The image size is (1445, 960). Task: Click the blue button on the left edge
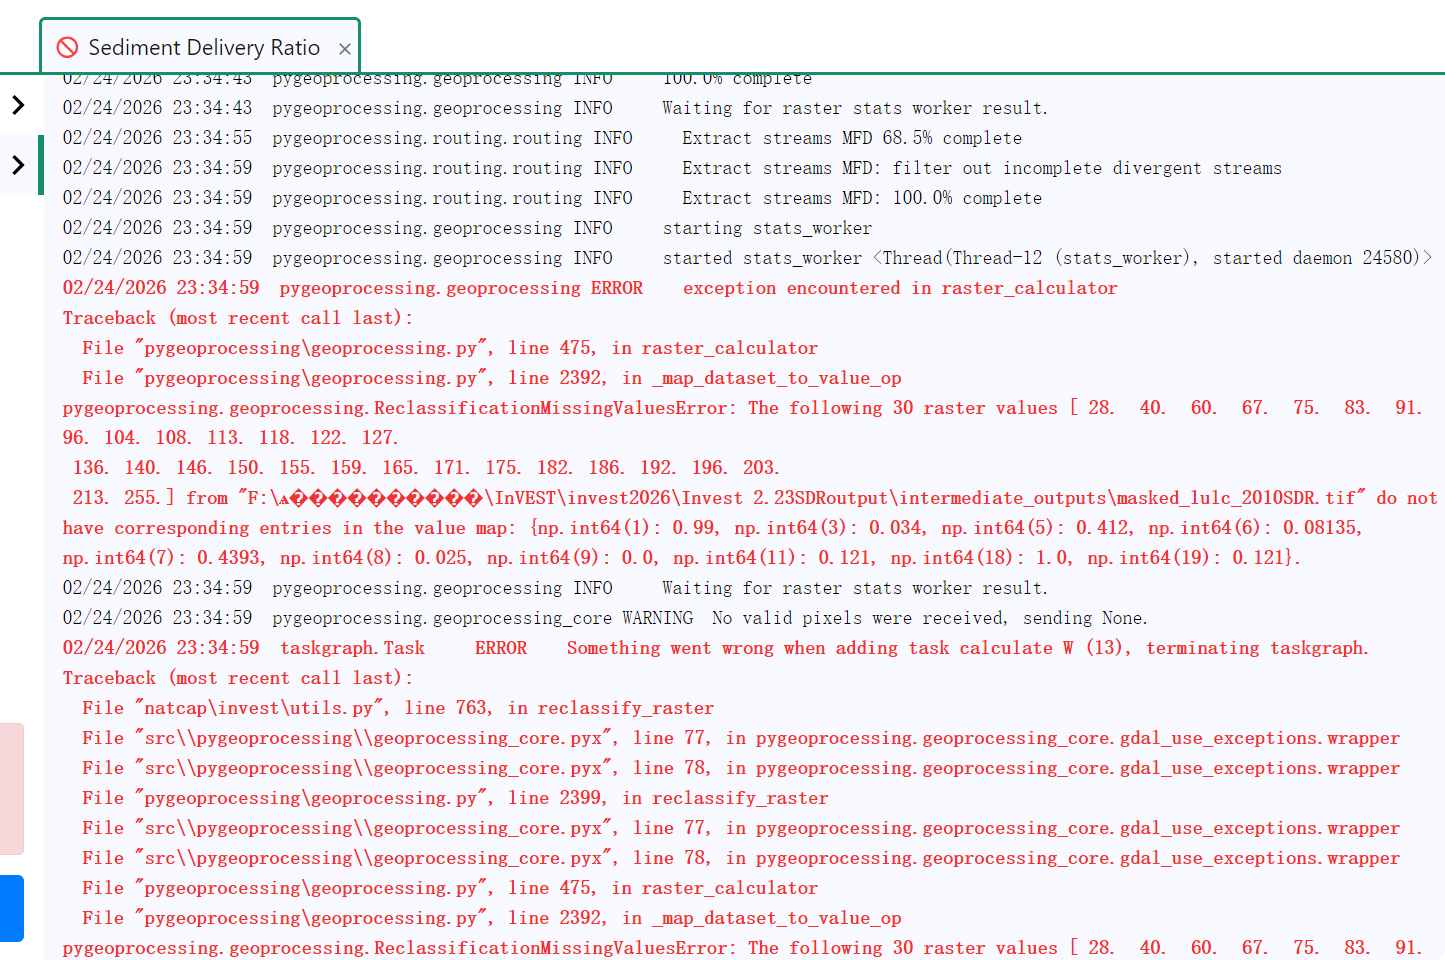click(11, 908)
